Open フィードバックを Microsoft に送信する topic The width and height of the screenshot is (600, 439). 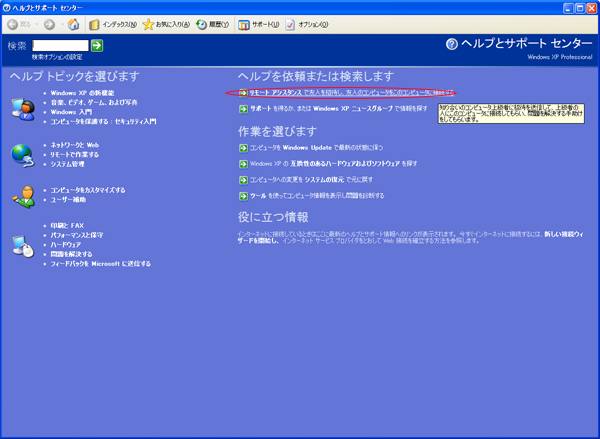coord(101,264)
